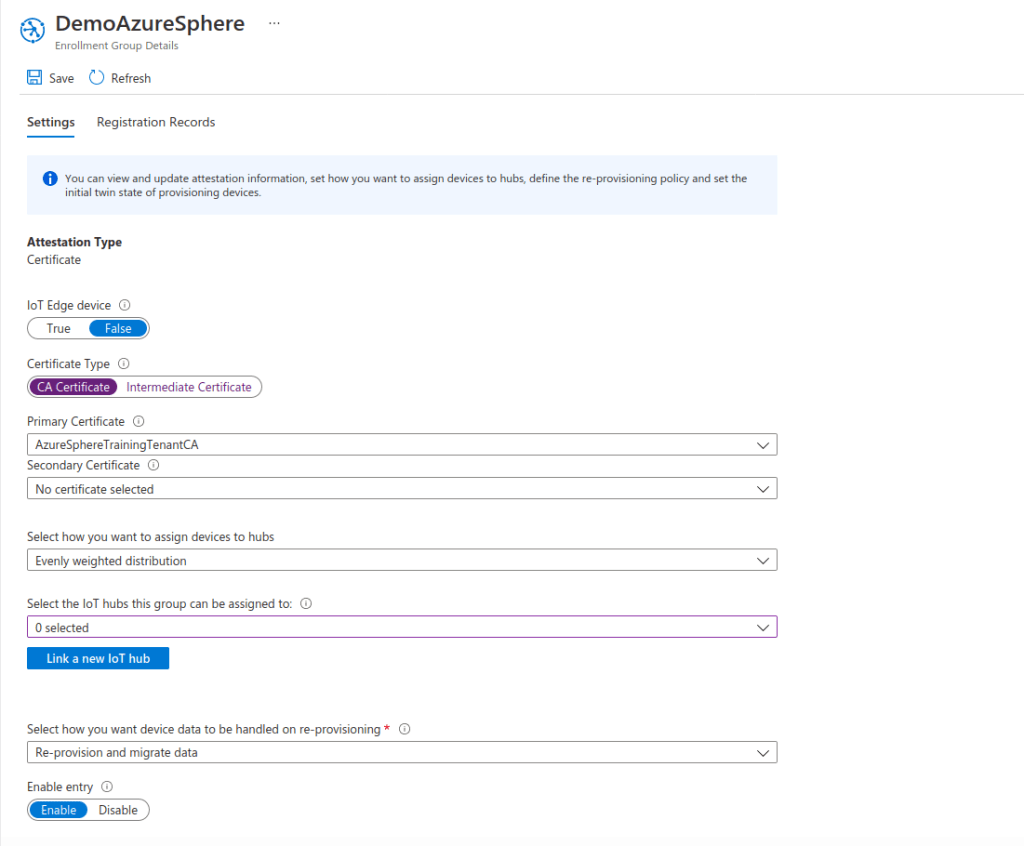Screen dimensions: 1024x846
Task: Click info icon next to Enable entry
Action: [107, 787]
